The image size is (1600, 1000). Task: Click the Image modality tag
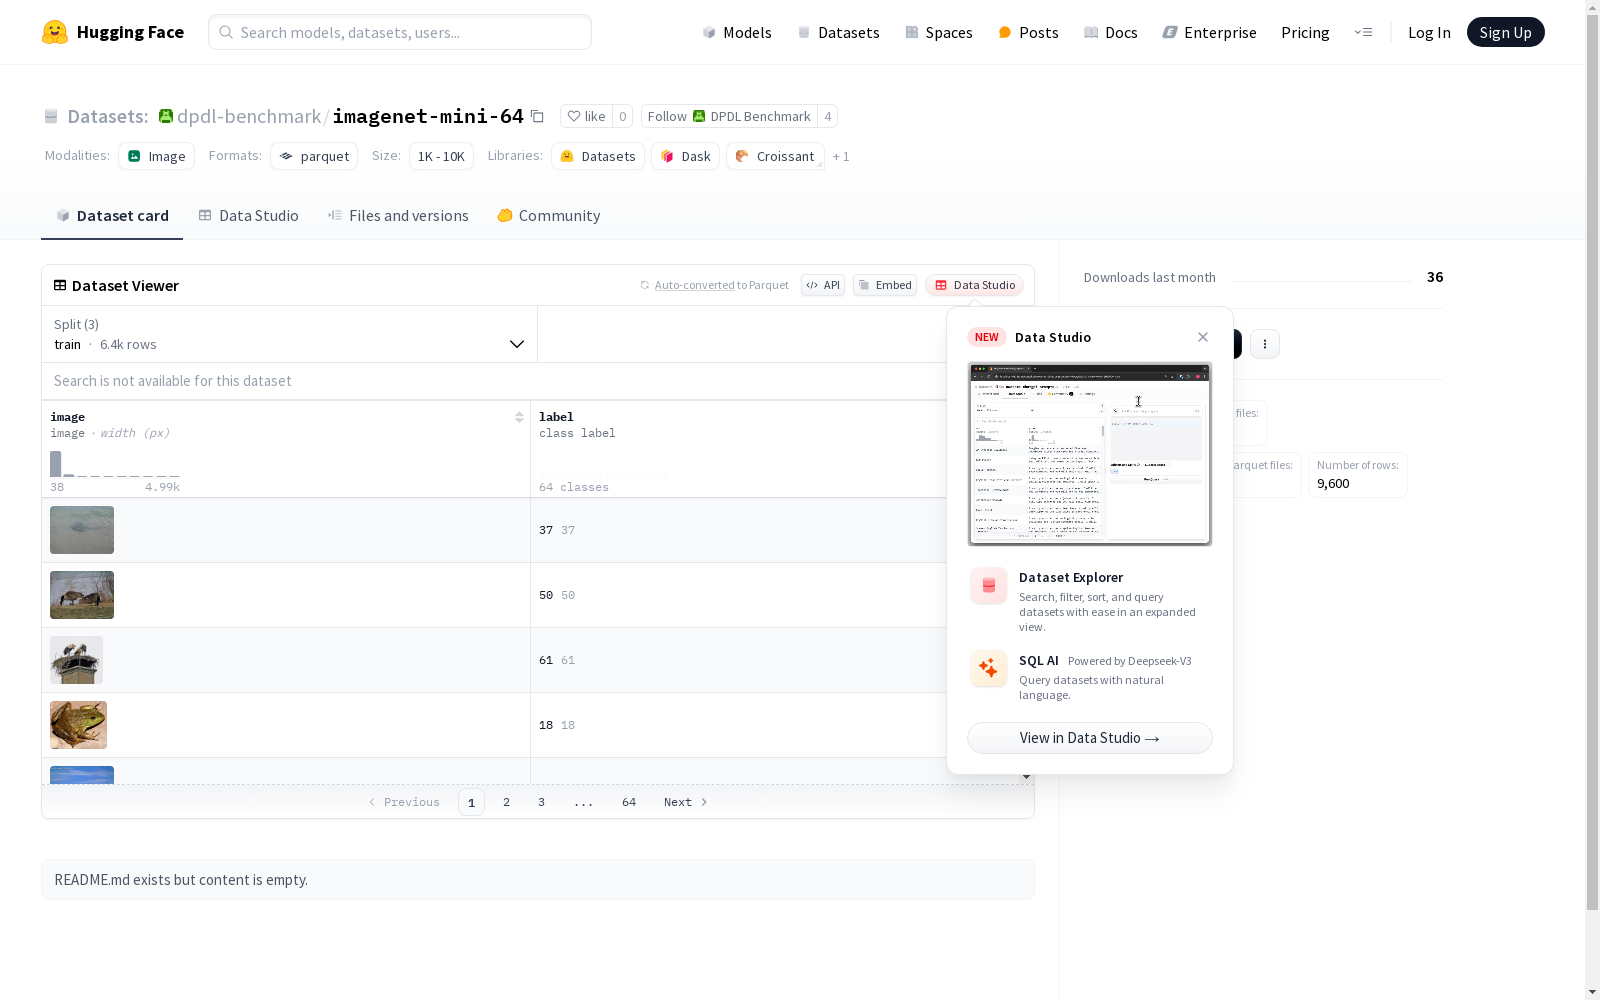click(x=156, y=156)
